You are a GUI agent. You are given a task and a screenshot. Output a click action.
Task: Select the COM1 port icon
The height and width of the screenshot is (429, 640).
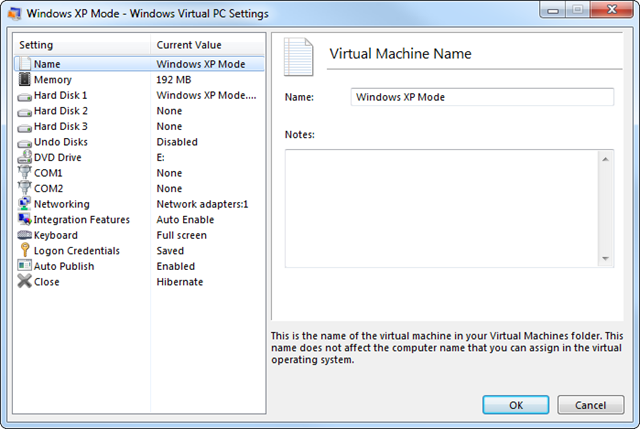pos(25,173)
